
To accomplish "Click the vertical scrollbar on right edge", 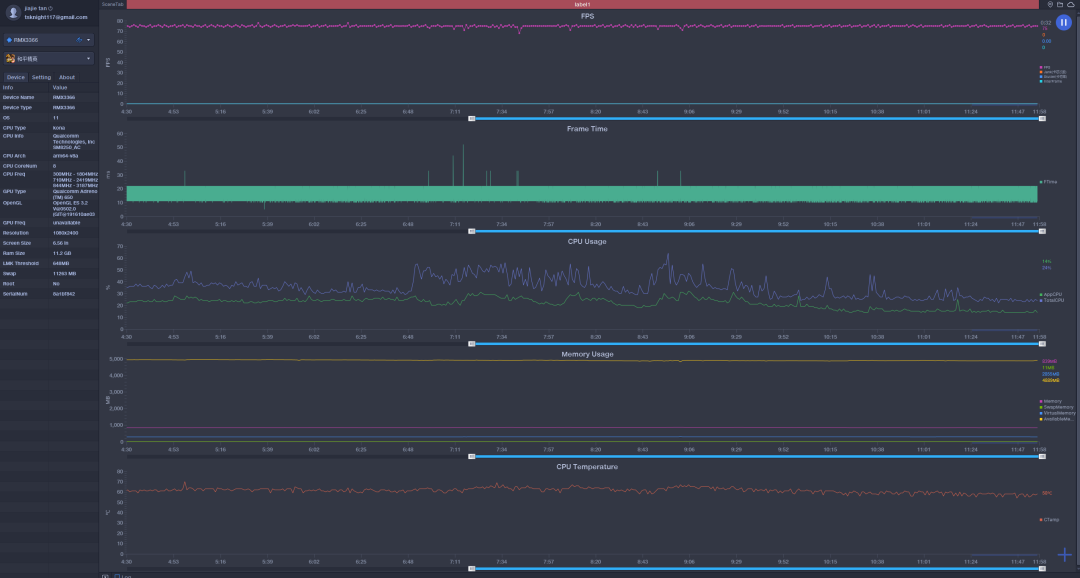I will point(1078,289).
